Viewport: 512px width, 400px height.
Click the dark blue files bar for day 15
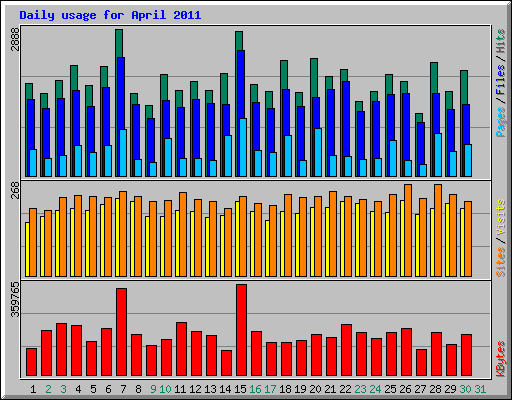tap(240, 83)
